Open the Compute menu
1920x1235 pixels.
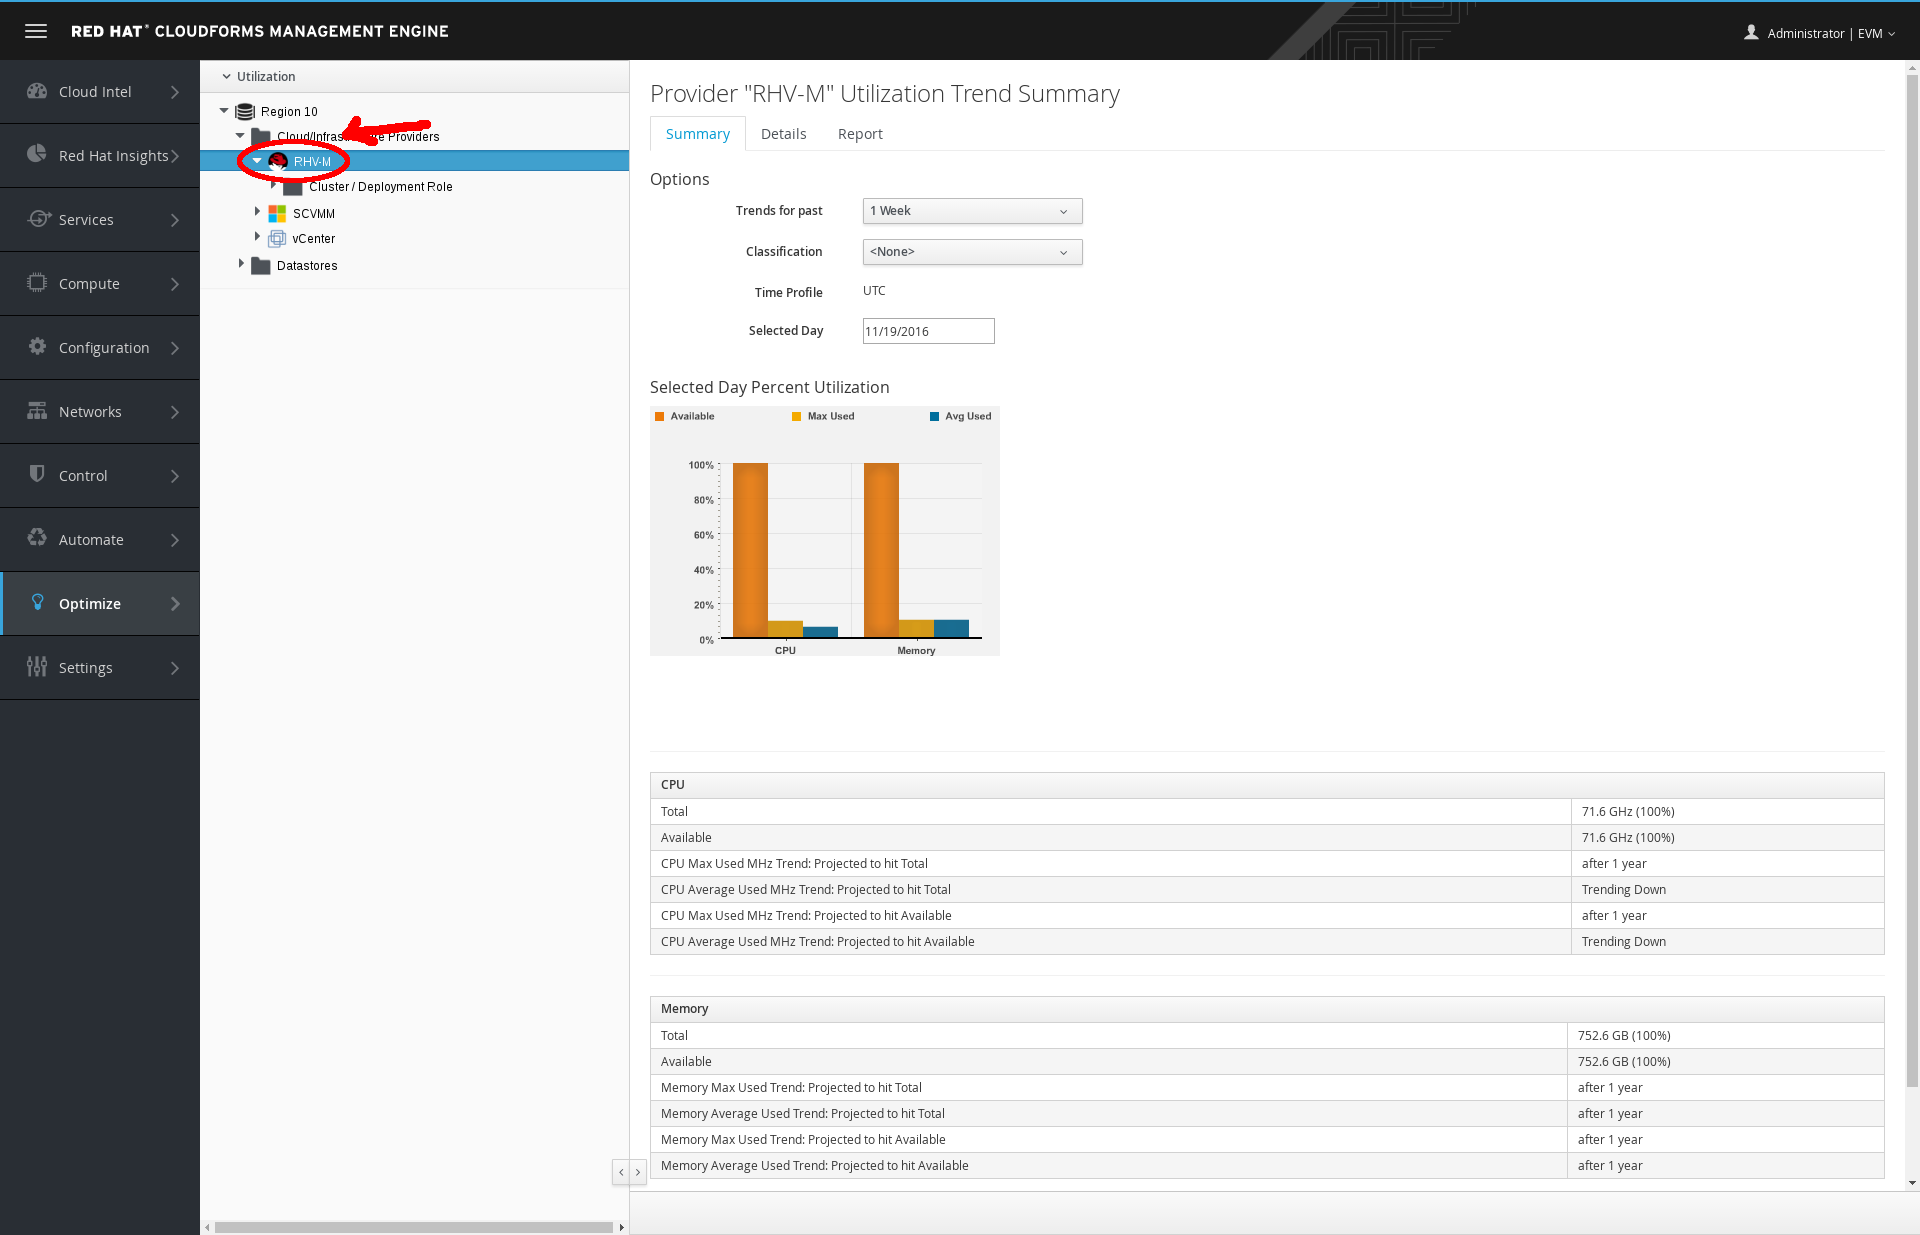(x=100, y=283)
